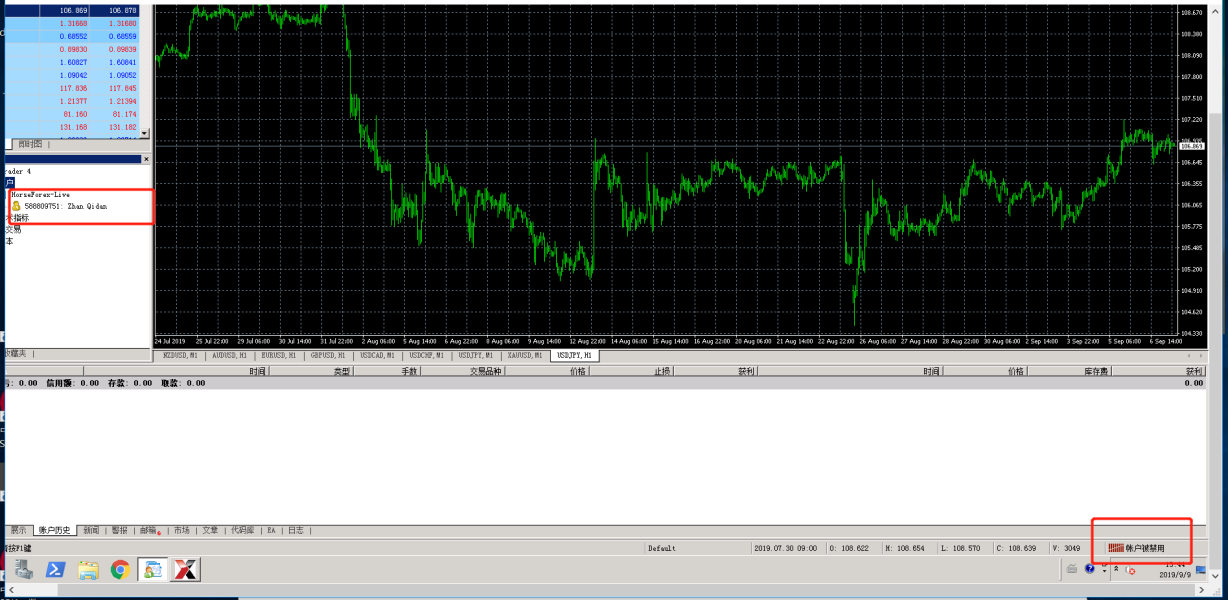Click the blue help question mark icon
Screen dimensions: 1228x600
pos(1090,569)
